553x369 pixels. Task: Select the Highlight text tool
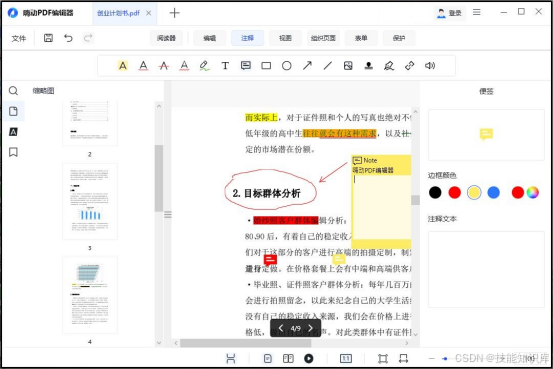pyautogui.click(x=123, y=66)
